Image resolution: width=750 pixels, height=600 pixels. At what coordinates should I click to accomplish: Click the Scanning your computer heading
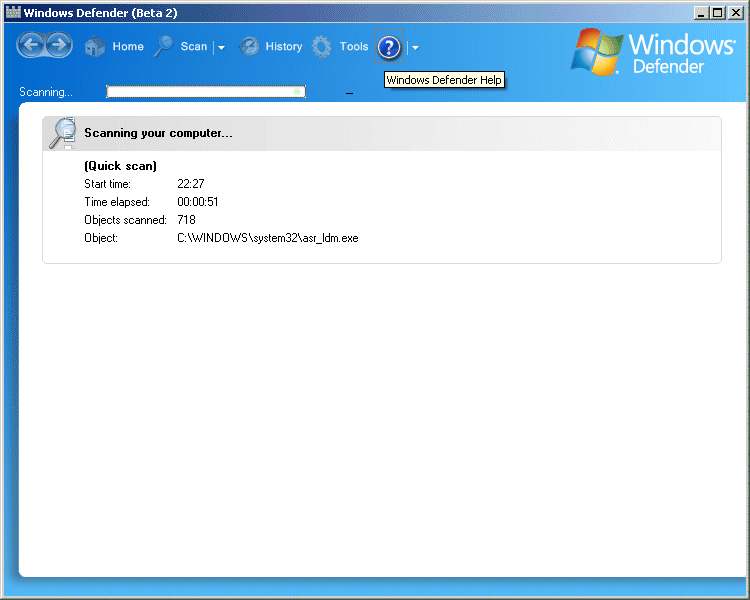coord(158,133)
